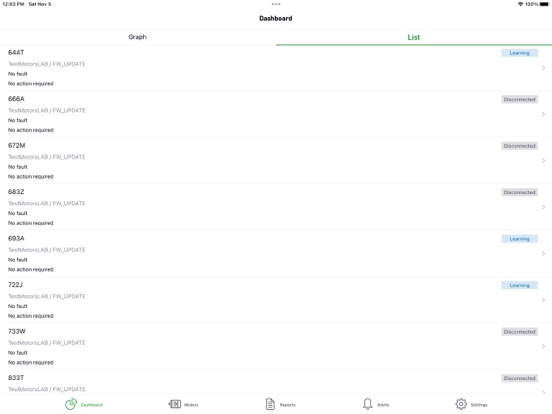Viewport: 552px width, 414px height.
Task: Tap the Learning badge for 644T
Action: click(520, 53)
